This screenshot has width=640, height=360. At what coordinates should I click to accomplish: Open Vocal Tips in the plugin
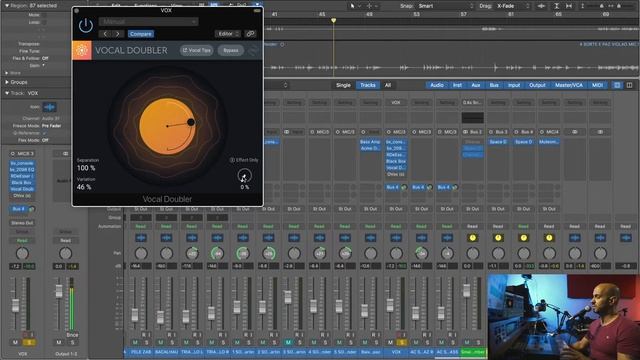(197, 50)
